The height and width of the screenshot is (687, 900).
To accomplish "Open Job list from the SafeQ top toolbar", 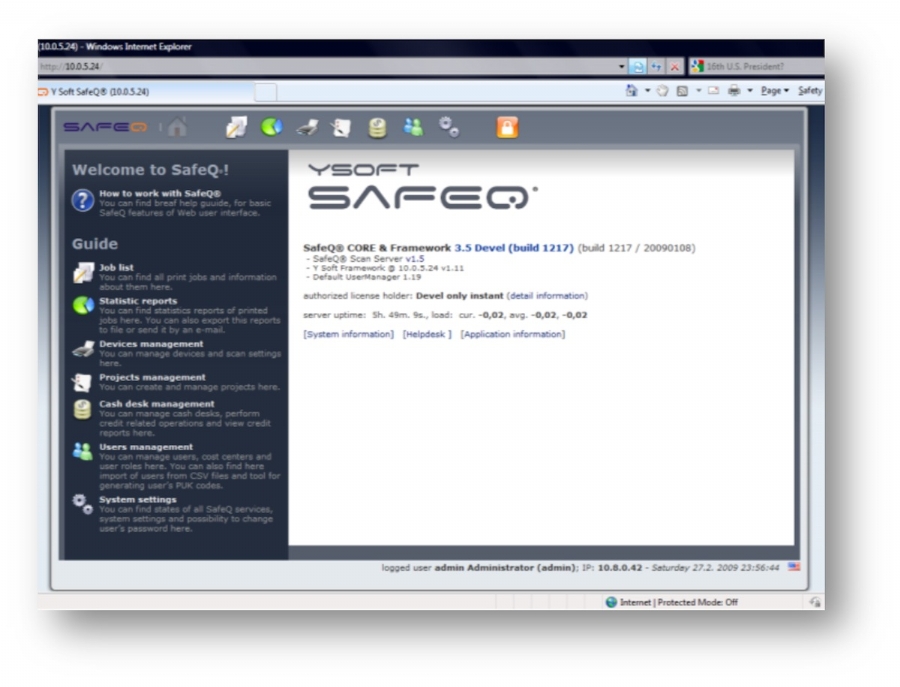I will 236,127.
